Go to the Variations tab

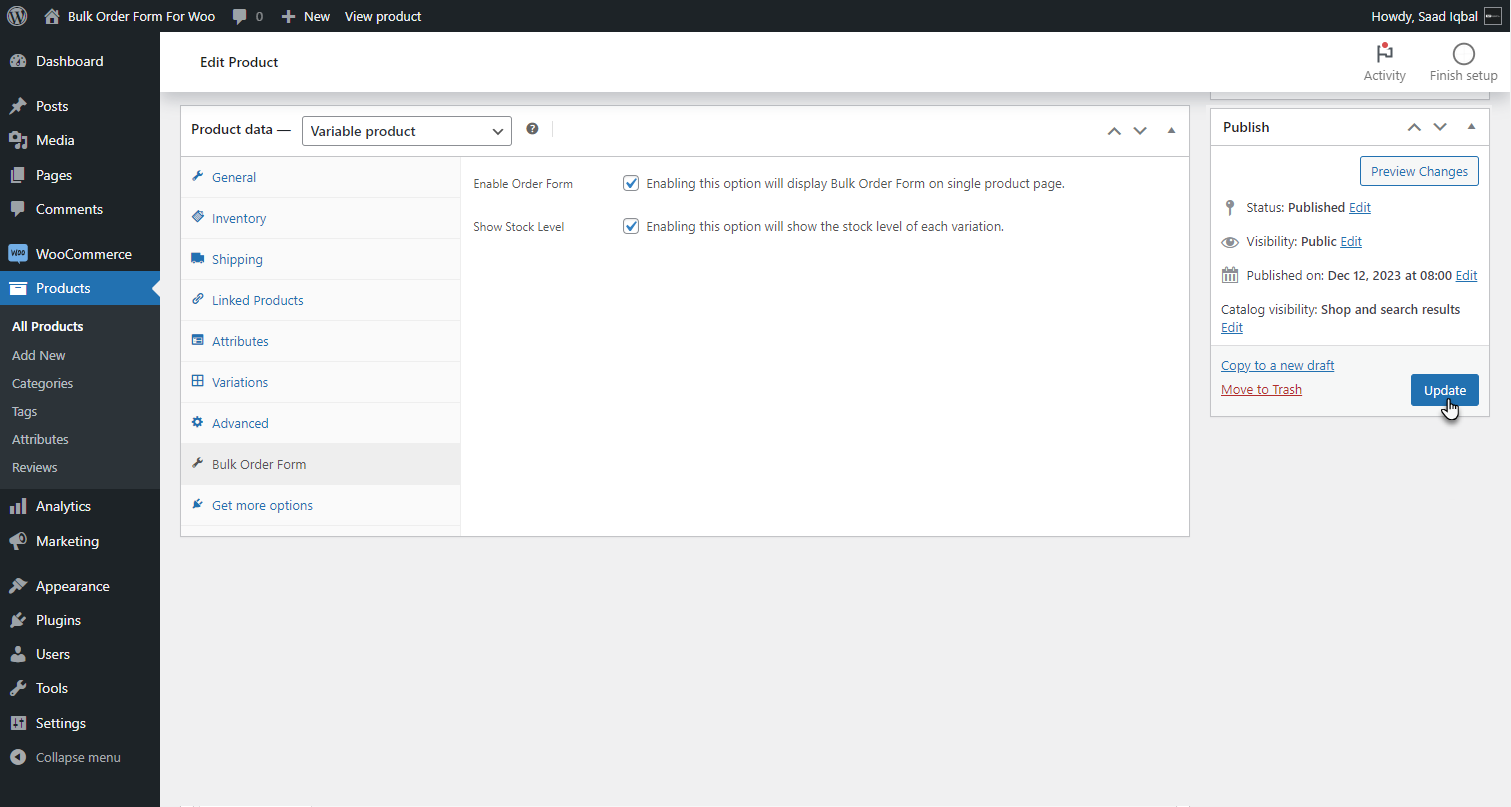[x=320, y=382]
